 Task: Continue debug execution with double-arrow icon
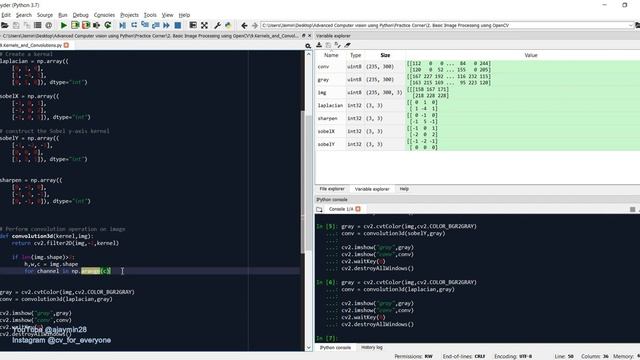coord(167,25)
